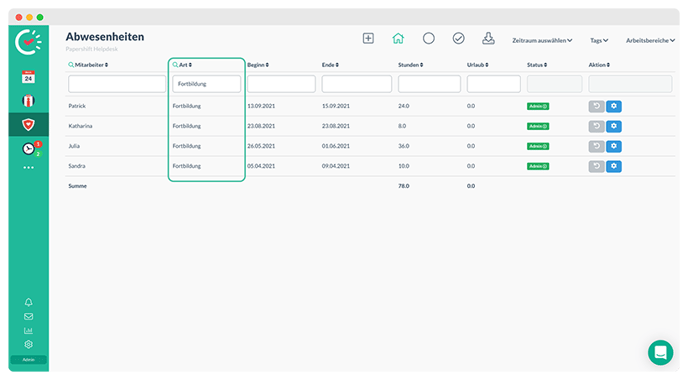Screen dimensions: 688x380
Task: Click the Ende filter input field
Action: point(357,84)
